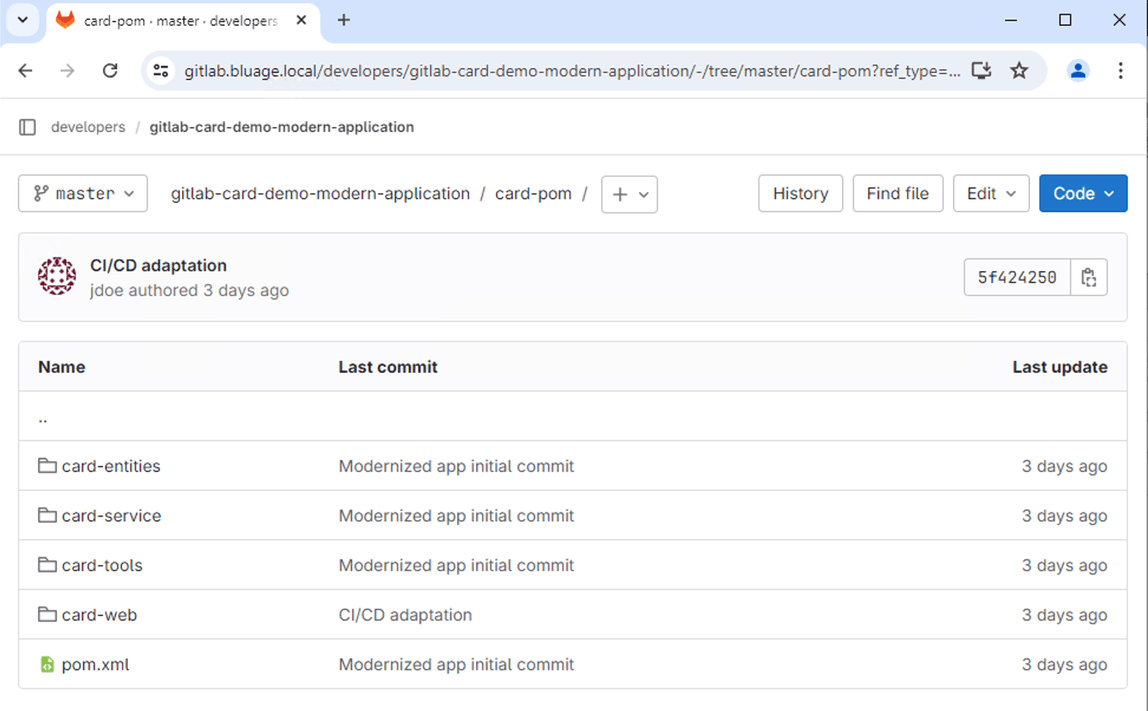
Task: Open the master branch selector
Action: pyautogui.click(x=83, y=193)
